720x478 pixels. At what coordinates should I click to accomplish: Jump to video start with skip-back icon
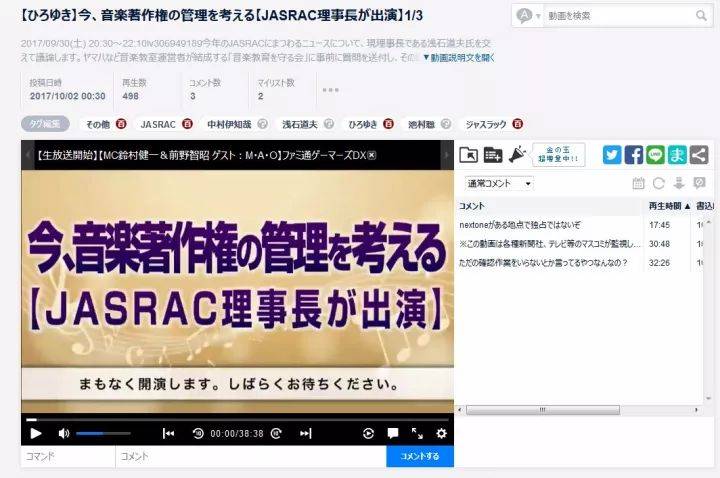tap(168, 433)
